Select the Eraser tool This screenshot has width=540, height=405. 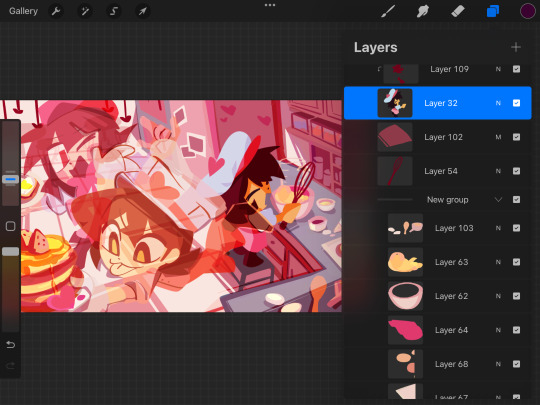[458, 11]
